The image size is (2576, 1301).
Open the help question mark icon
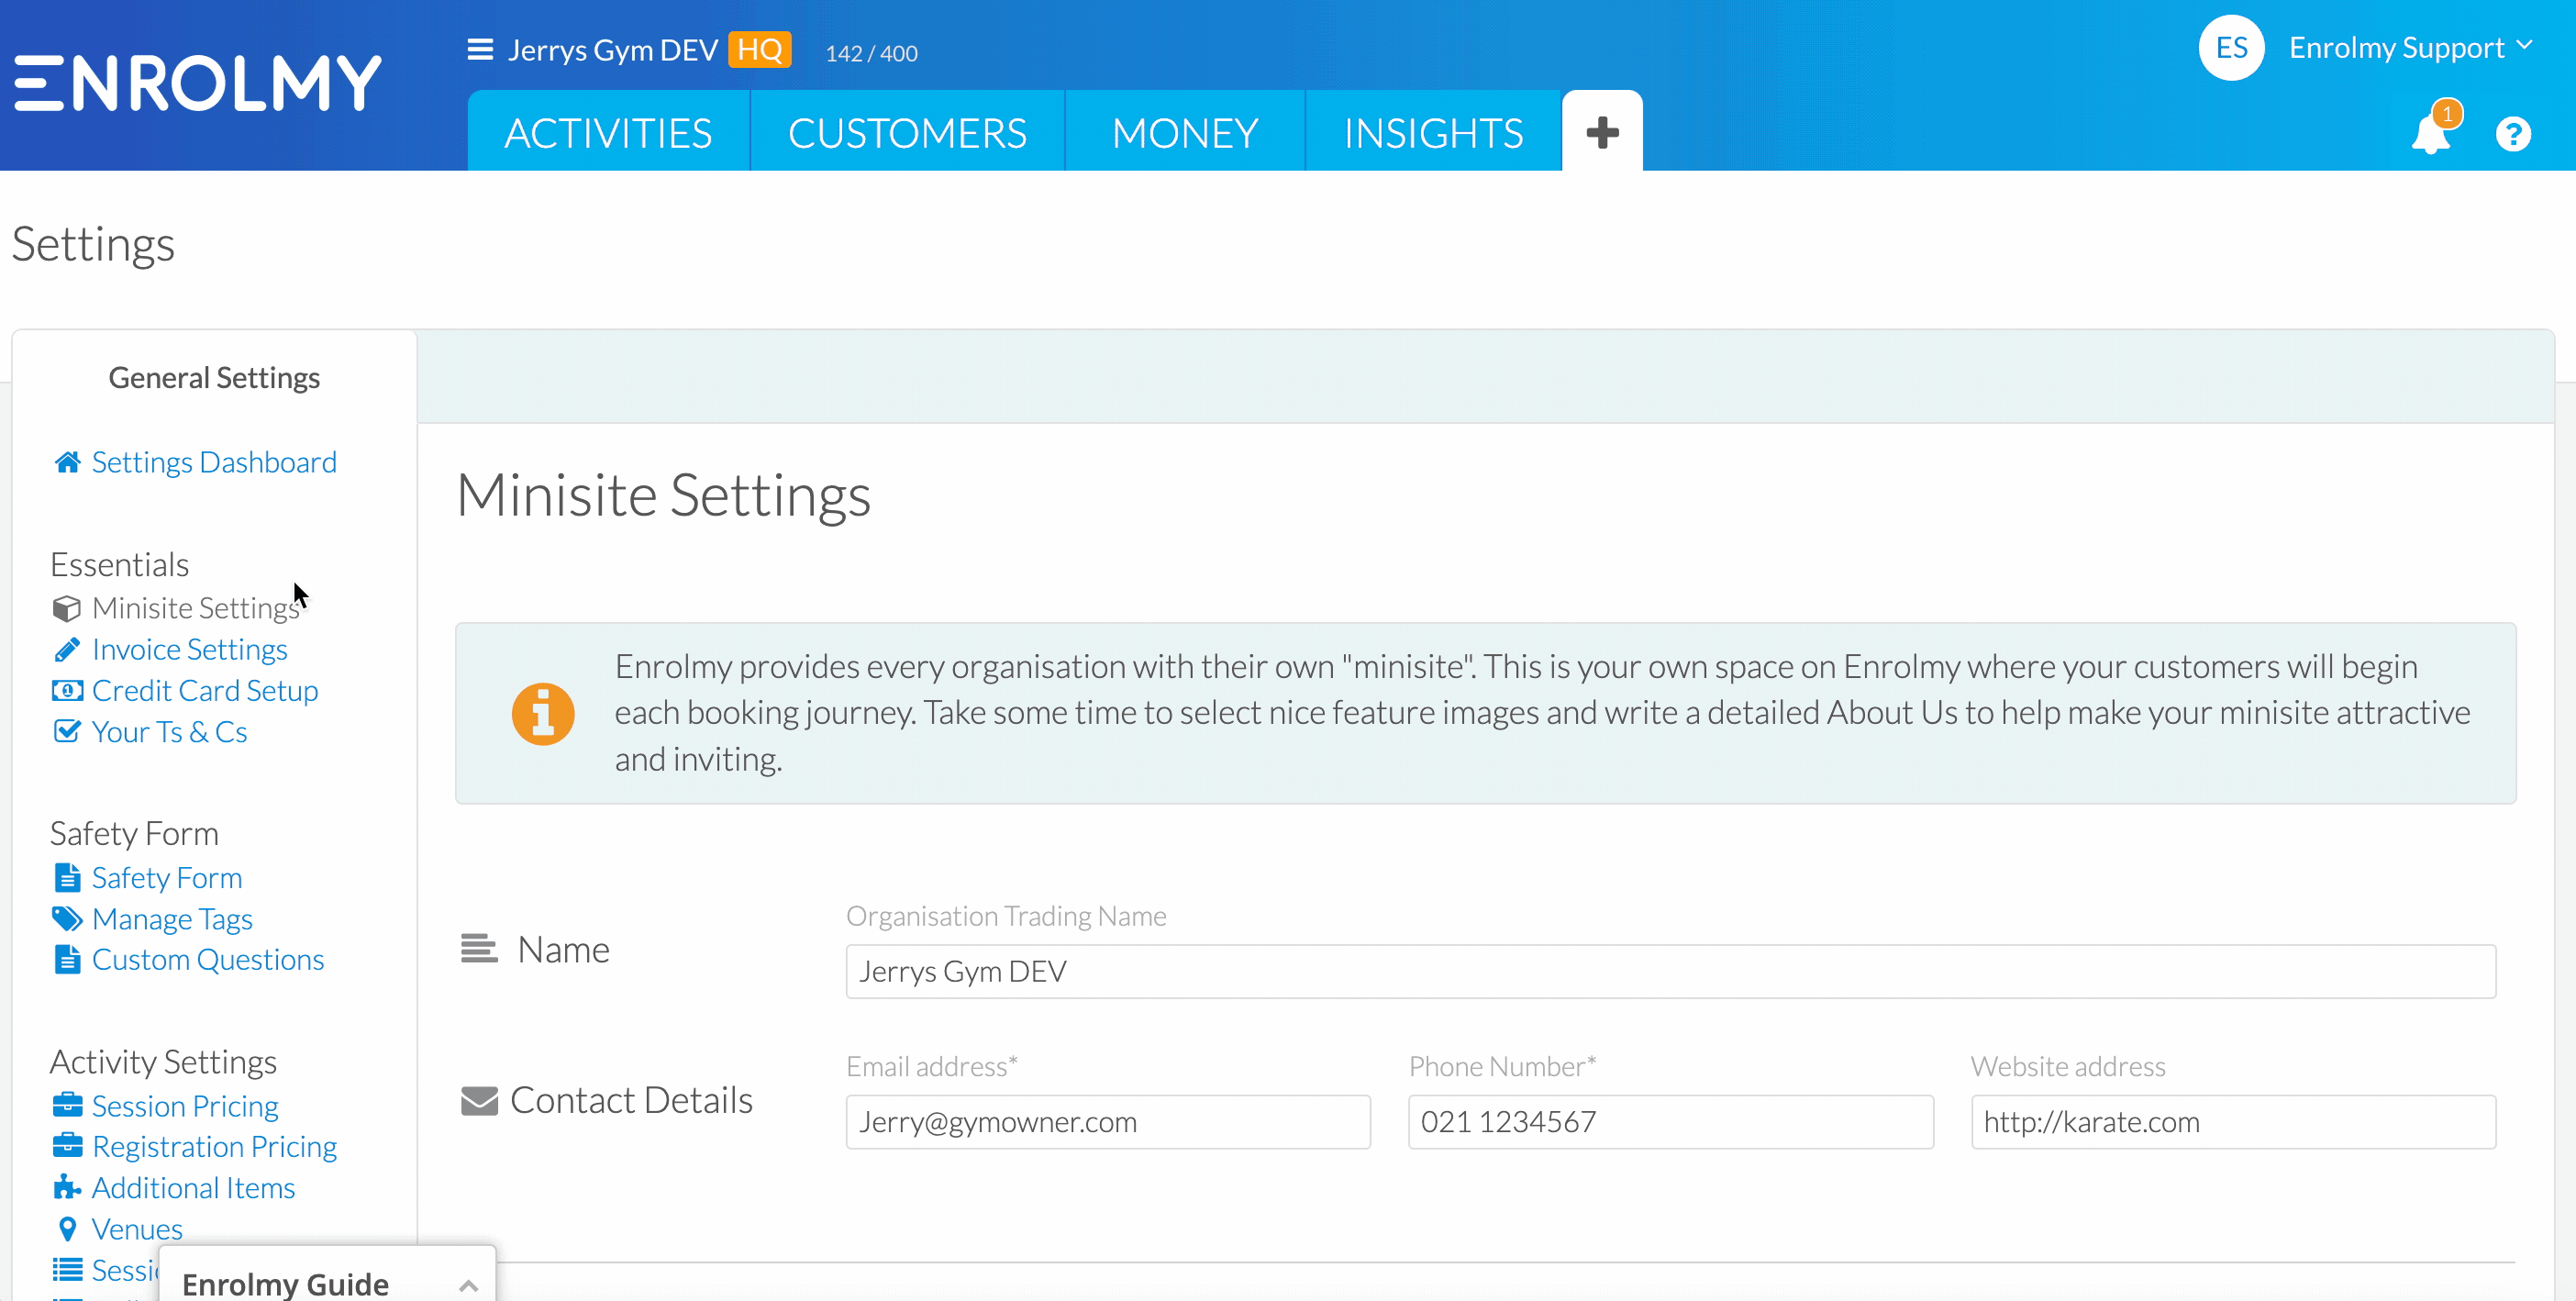(x=2513, y=134)
